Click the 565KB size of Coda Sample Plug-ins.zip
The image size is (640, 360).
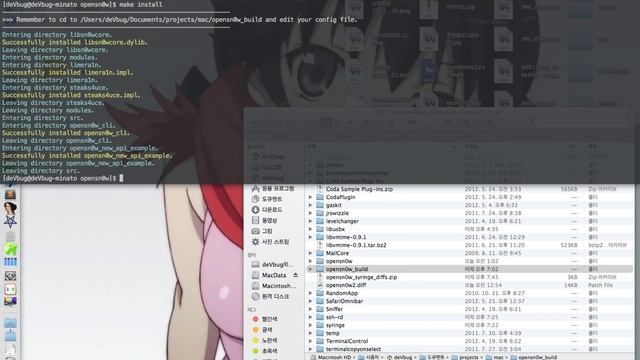(569, 189)
